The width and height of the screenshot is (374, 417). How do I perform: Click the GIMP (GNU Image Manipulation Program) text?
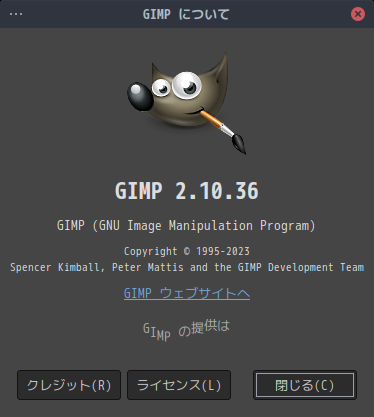(186, 226)
